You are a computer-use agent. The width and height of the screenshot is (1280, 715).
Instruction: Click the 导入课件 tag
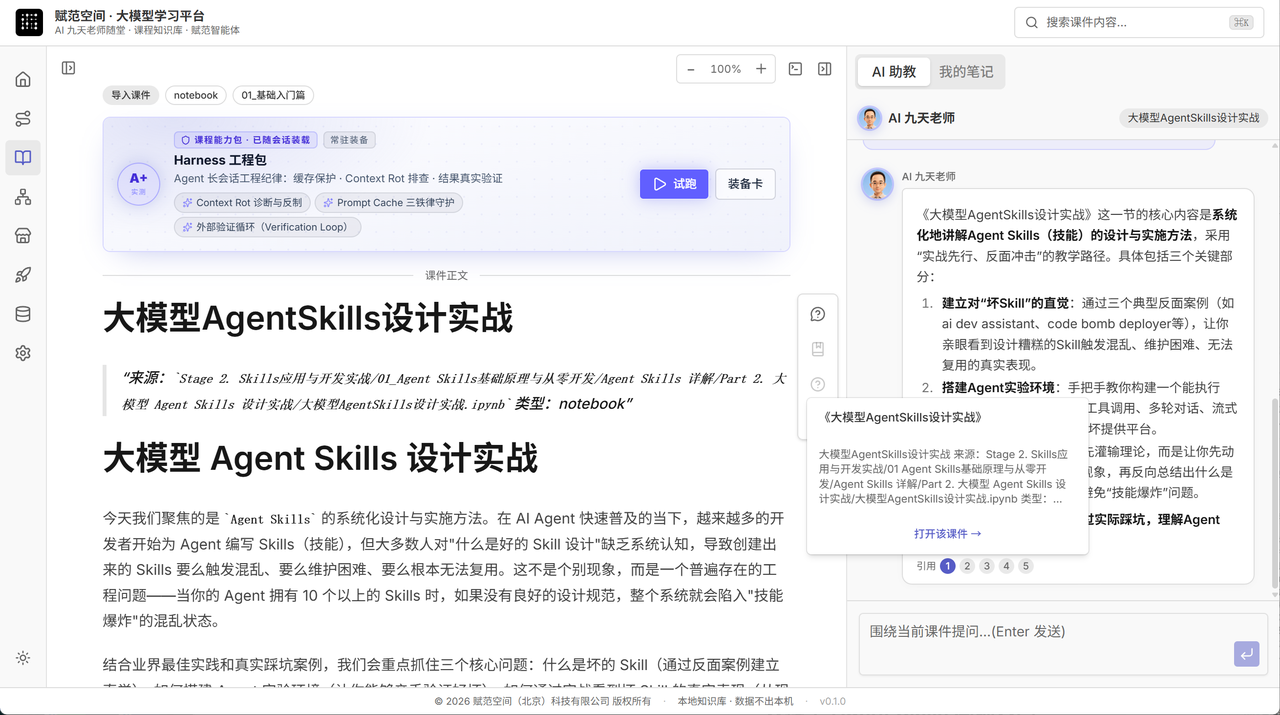click(131, 95)
